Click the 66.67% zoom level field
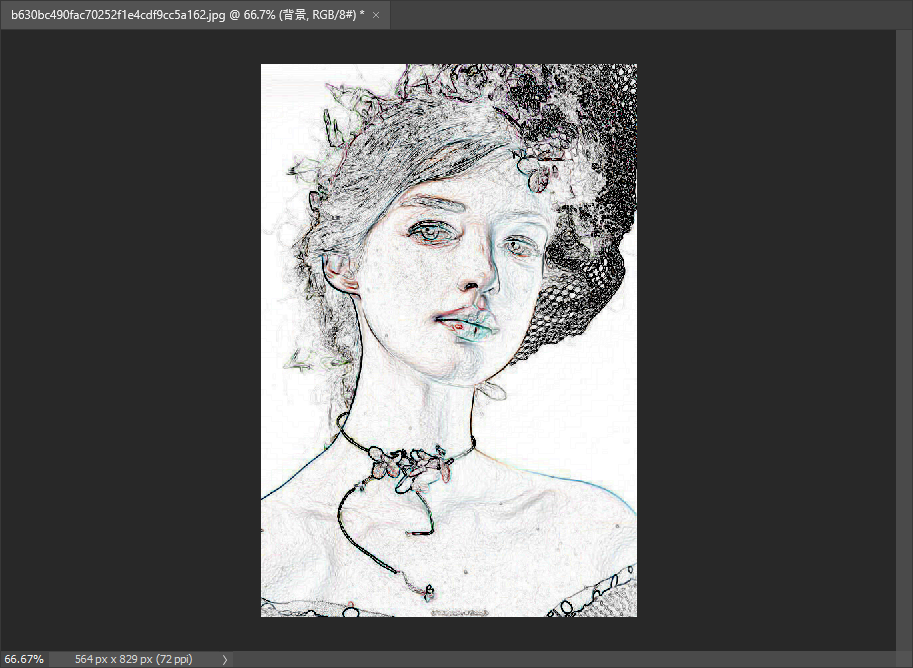The image size is (913, 668). [24, 659]
